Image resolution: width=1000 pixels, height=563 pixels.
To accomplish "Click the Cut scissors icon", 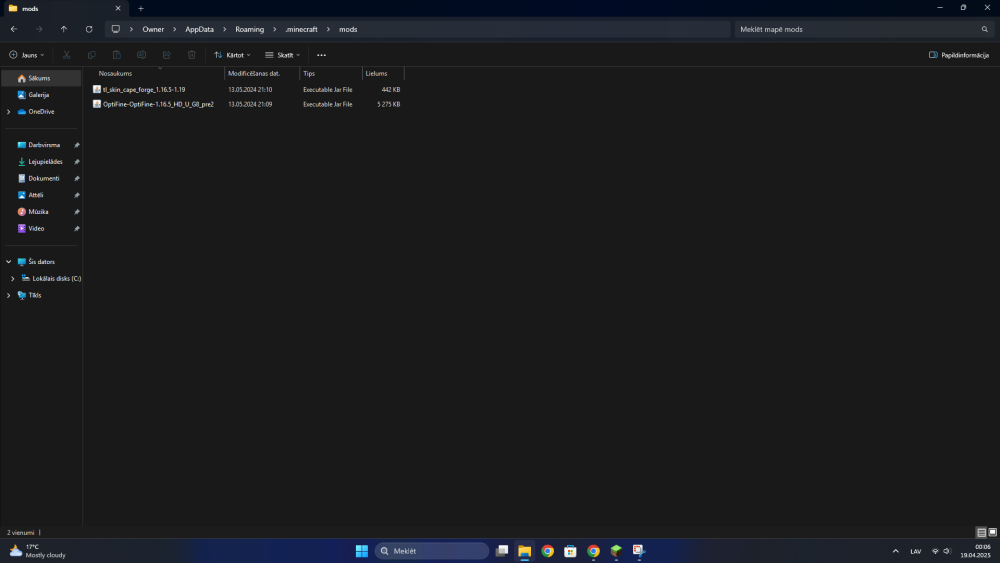I will tap(66, 55).
